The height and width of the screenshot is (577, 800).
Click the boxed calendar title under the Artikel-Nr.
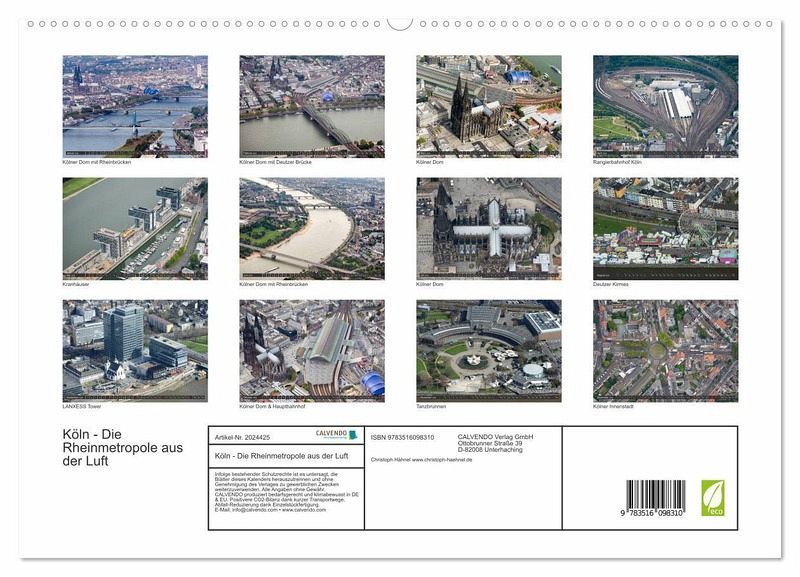coord(282,456)
